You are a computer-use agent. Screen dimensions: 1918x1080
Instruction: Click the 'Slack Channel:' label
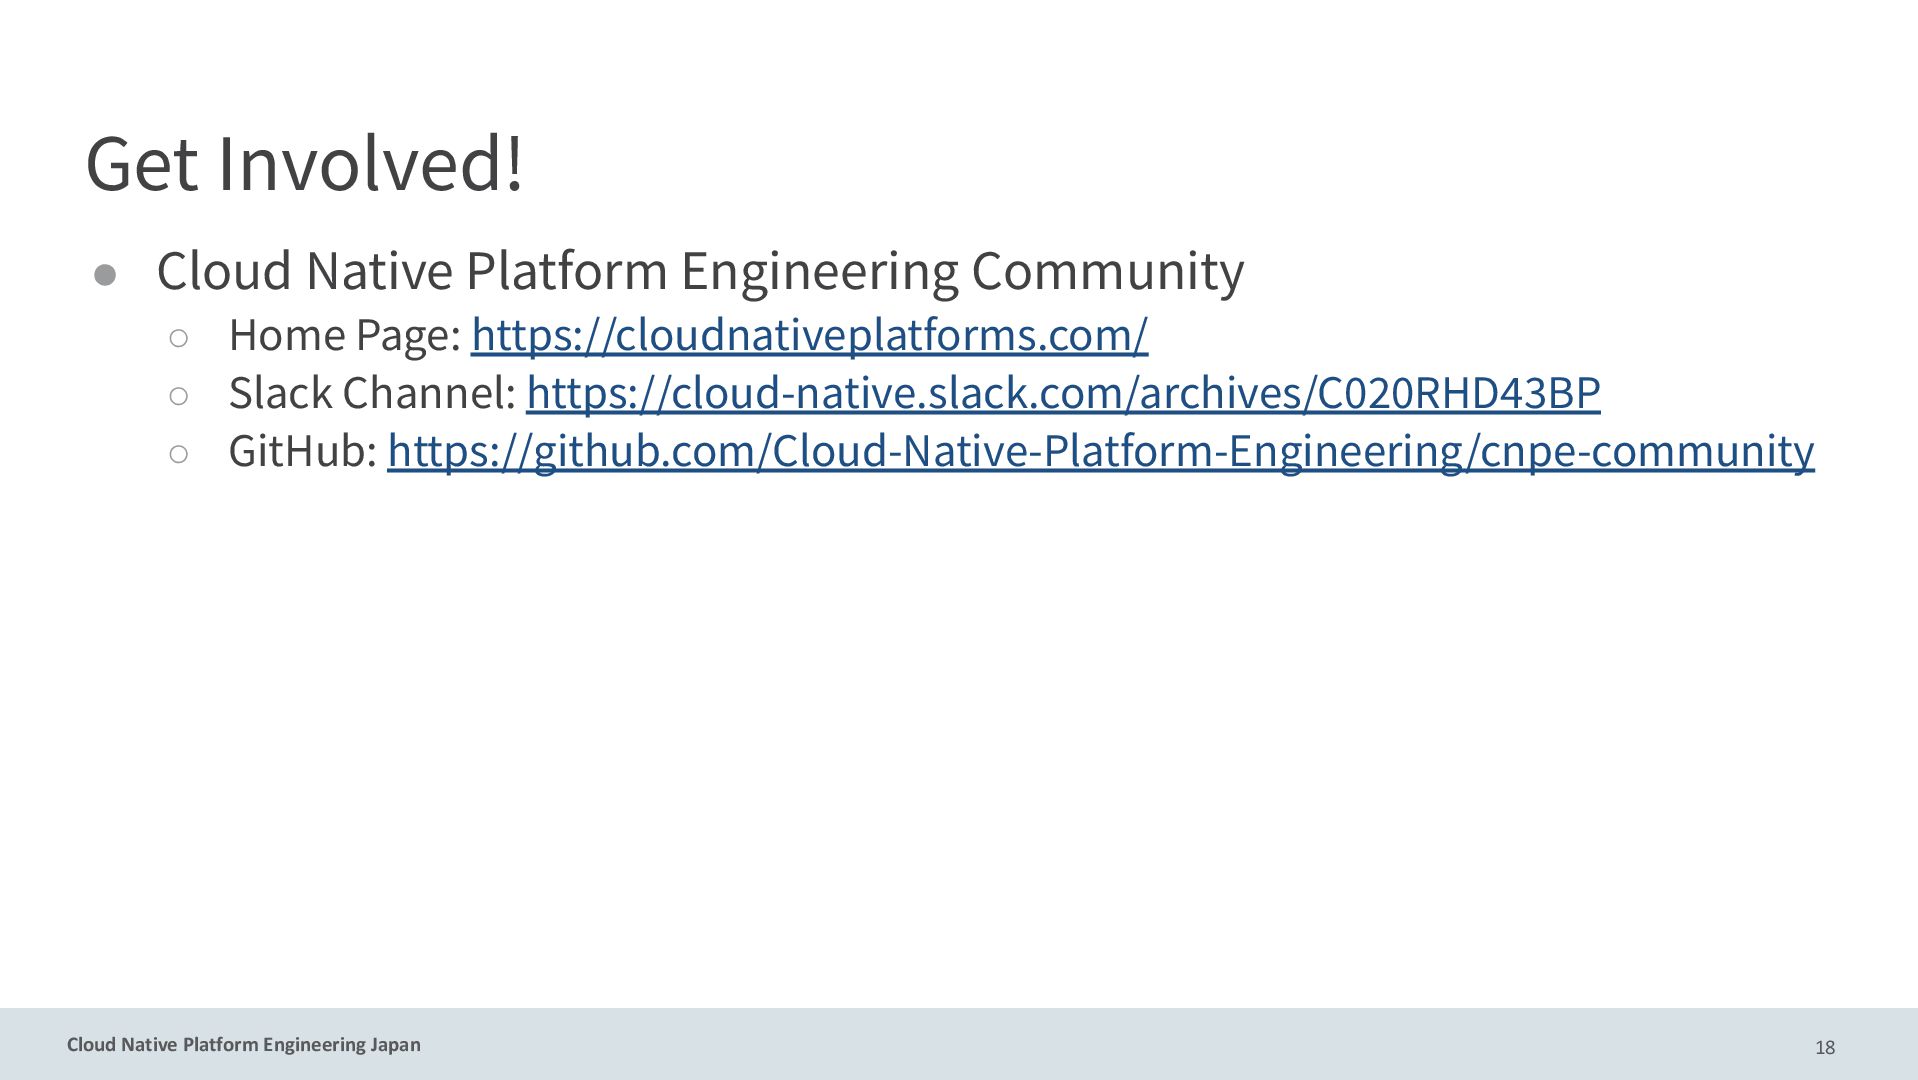coord(372,393)
